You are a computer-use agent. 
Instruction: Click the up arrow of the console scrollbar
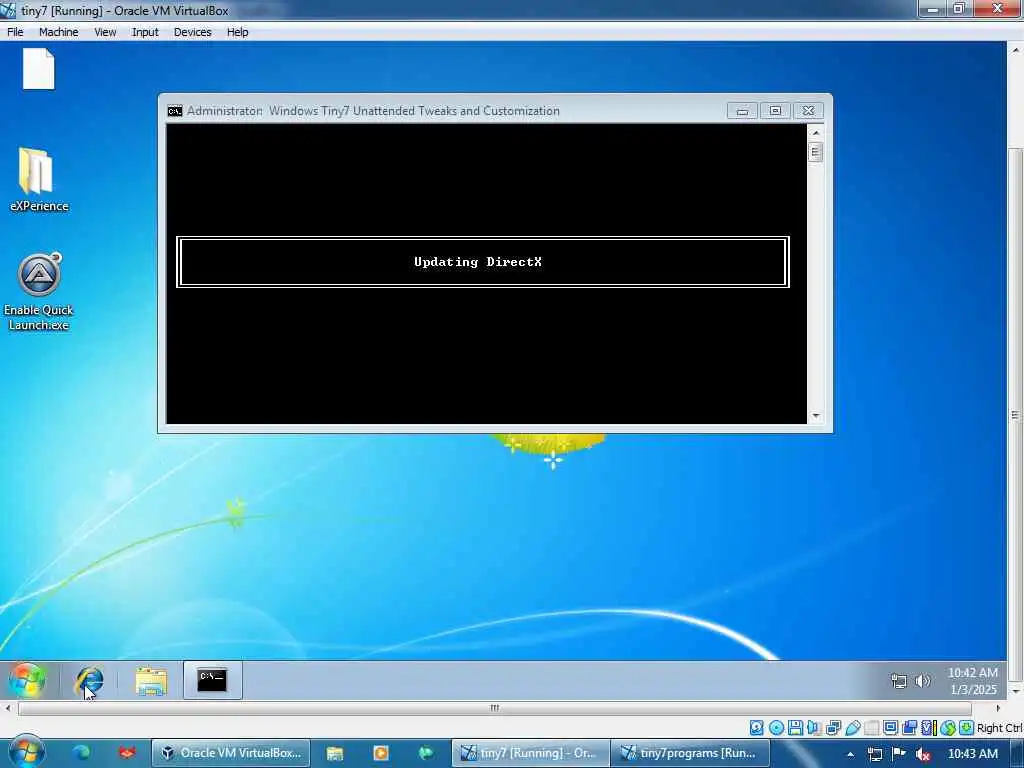click(816, 133)
